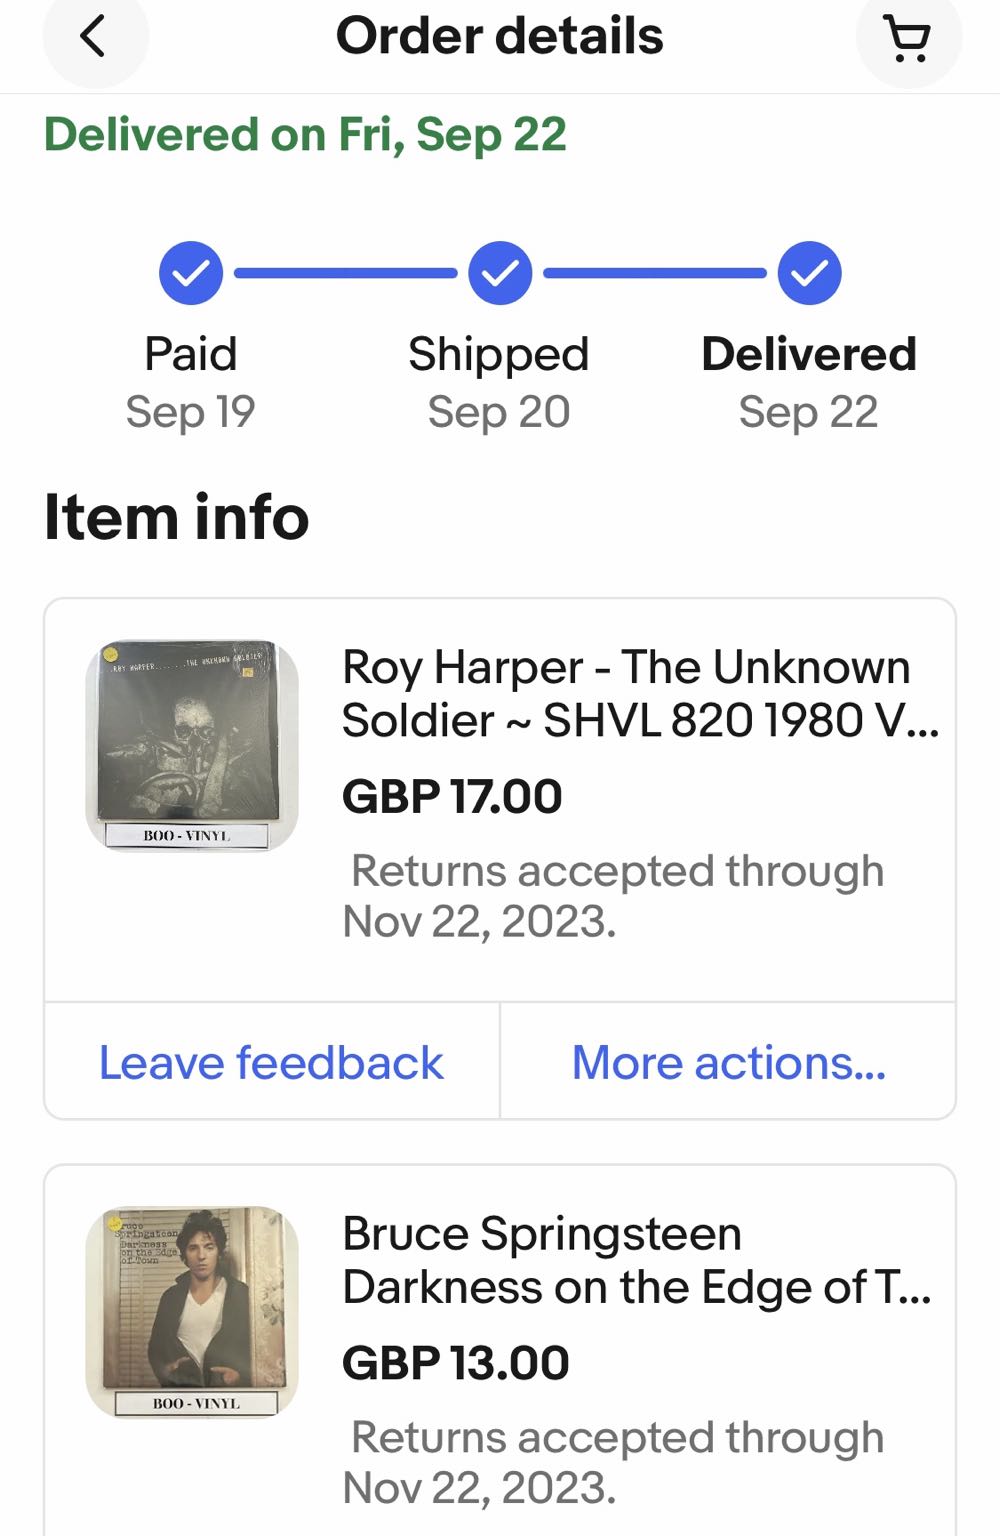The height and width of the screenshot is (1536, 1000).
Task: Tap Roy Harper returns accepted text
Action: (x=613, y=896)
